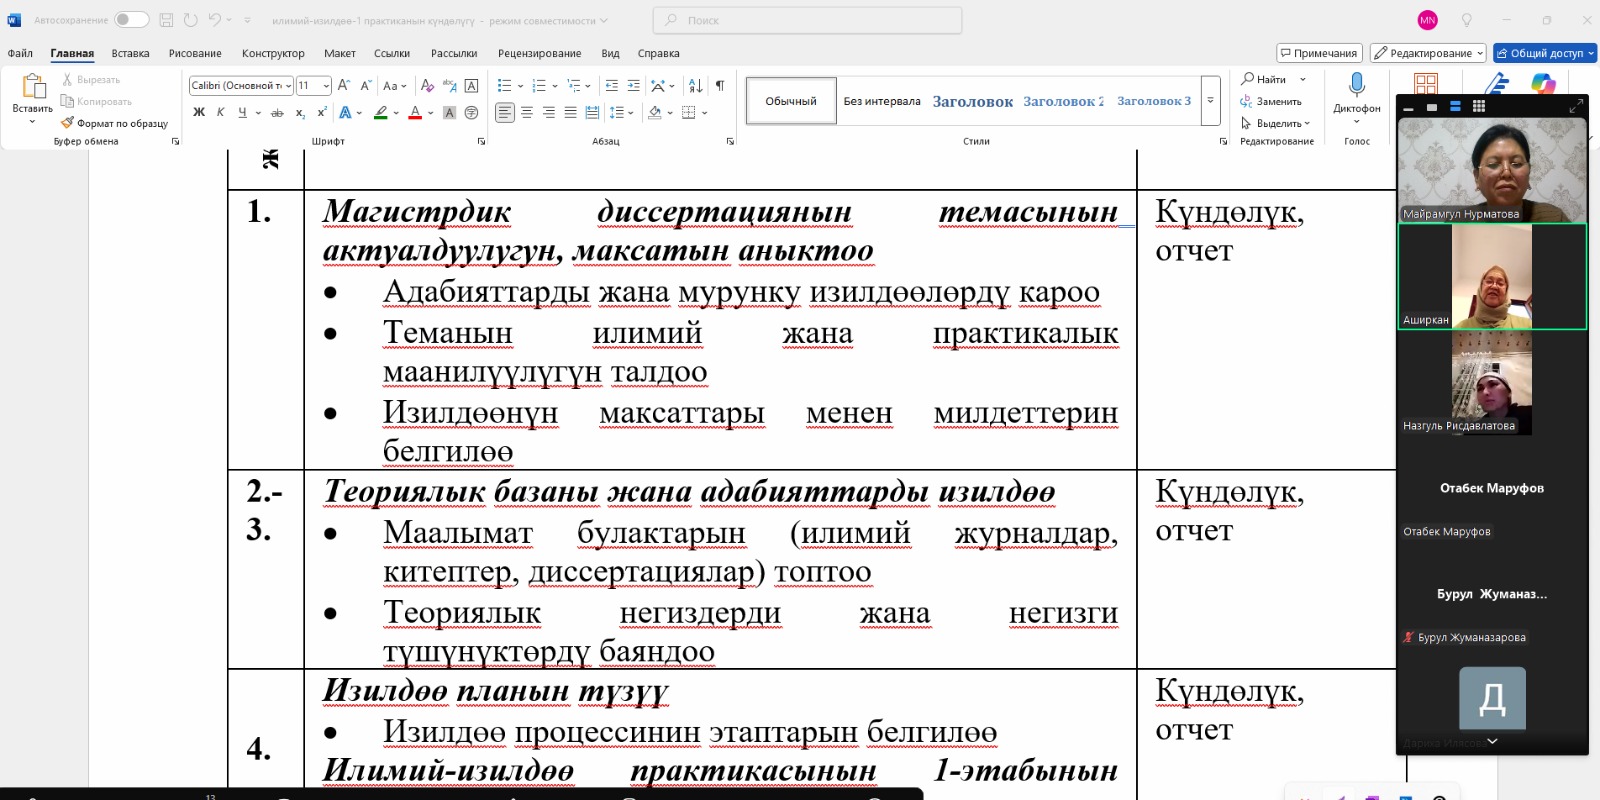The width and height of the screenshot is (1600, 800).
Task: Toggle strikethrough text formatting
Action: coord(277,113)
